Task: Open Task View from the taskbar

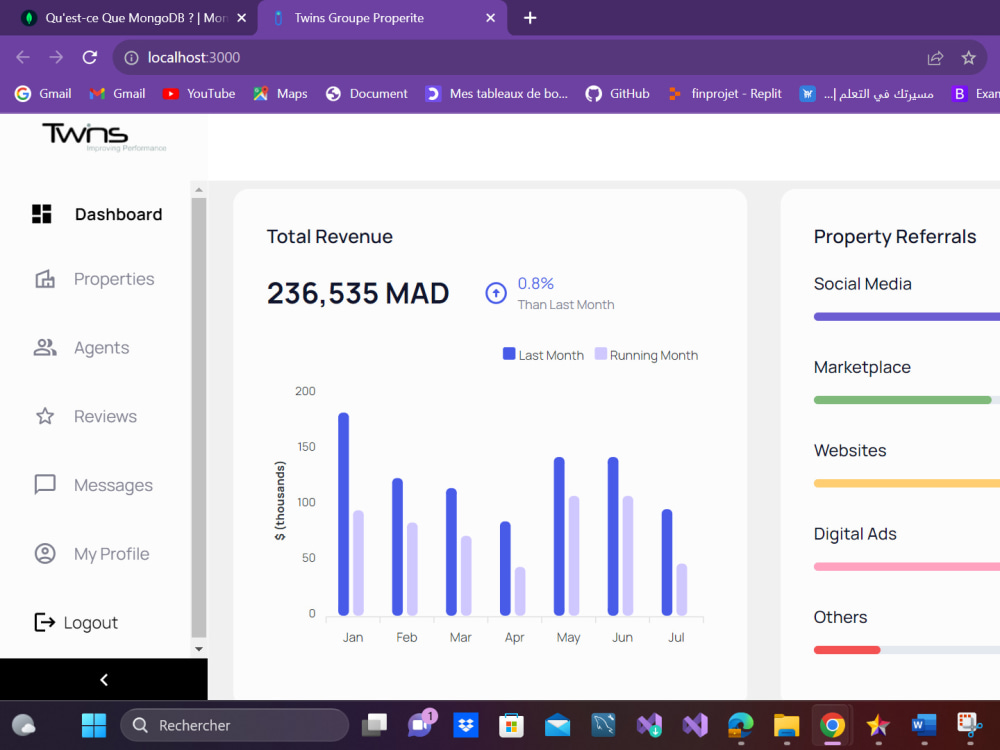Action: coord(374,725)
